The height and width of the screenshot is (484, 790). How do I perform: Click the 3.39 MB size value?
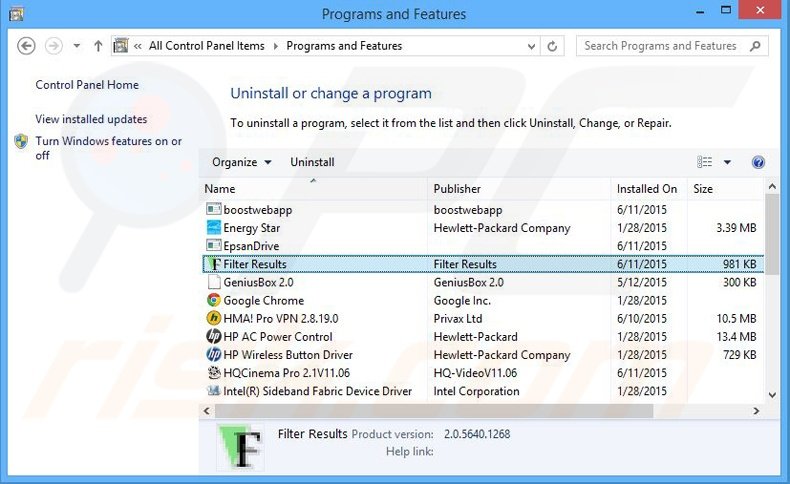pyautogui.click(x=736, y=228)
